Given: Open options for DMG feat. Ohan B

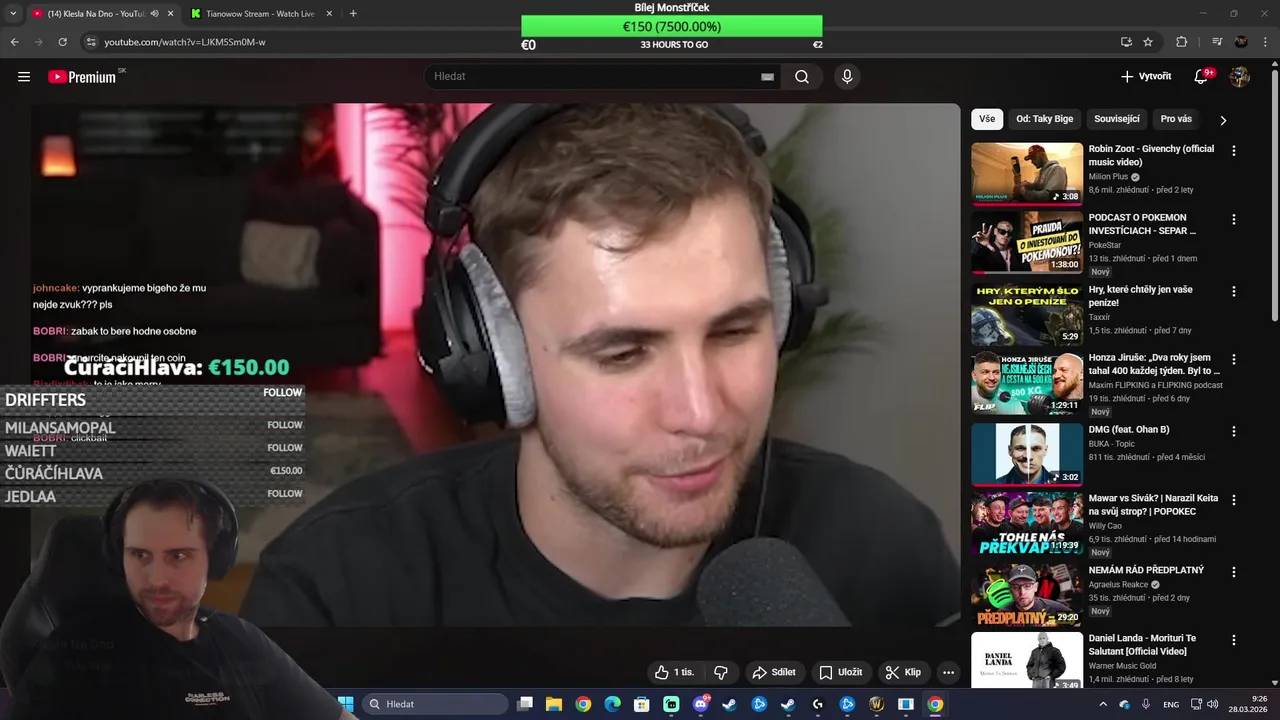Looking at the screenshot, I should [1233, 432].
